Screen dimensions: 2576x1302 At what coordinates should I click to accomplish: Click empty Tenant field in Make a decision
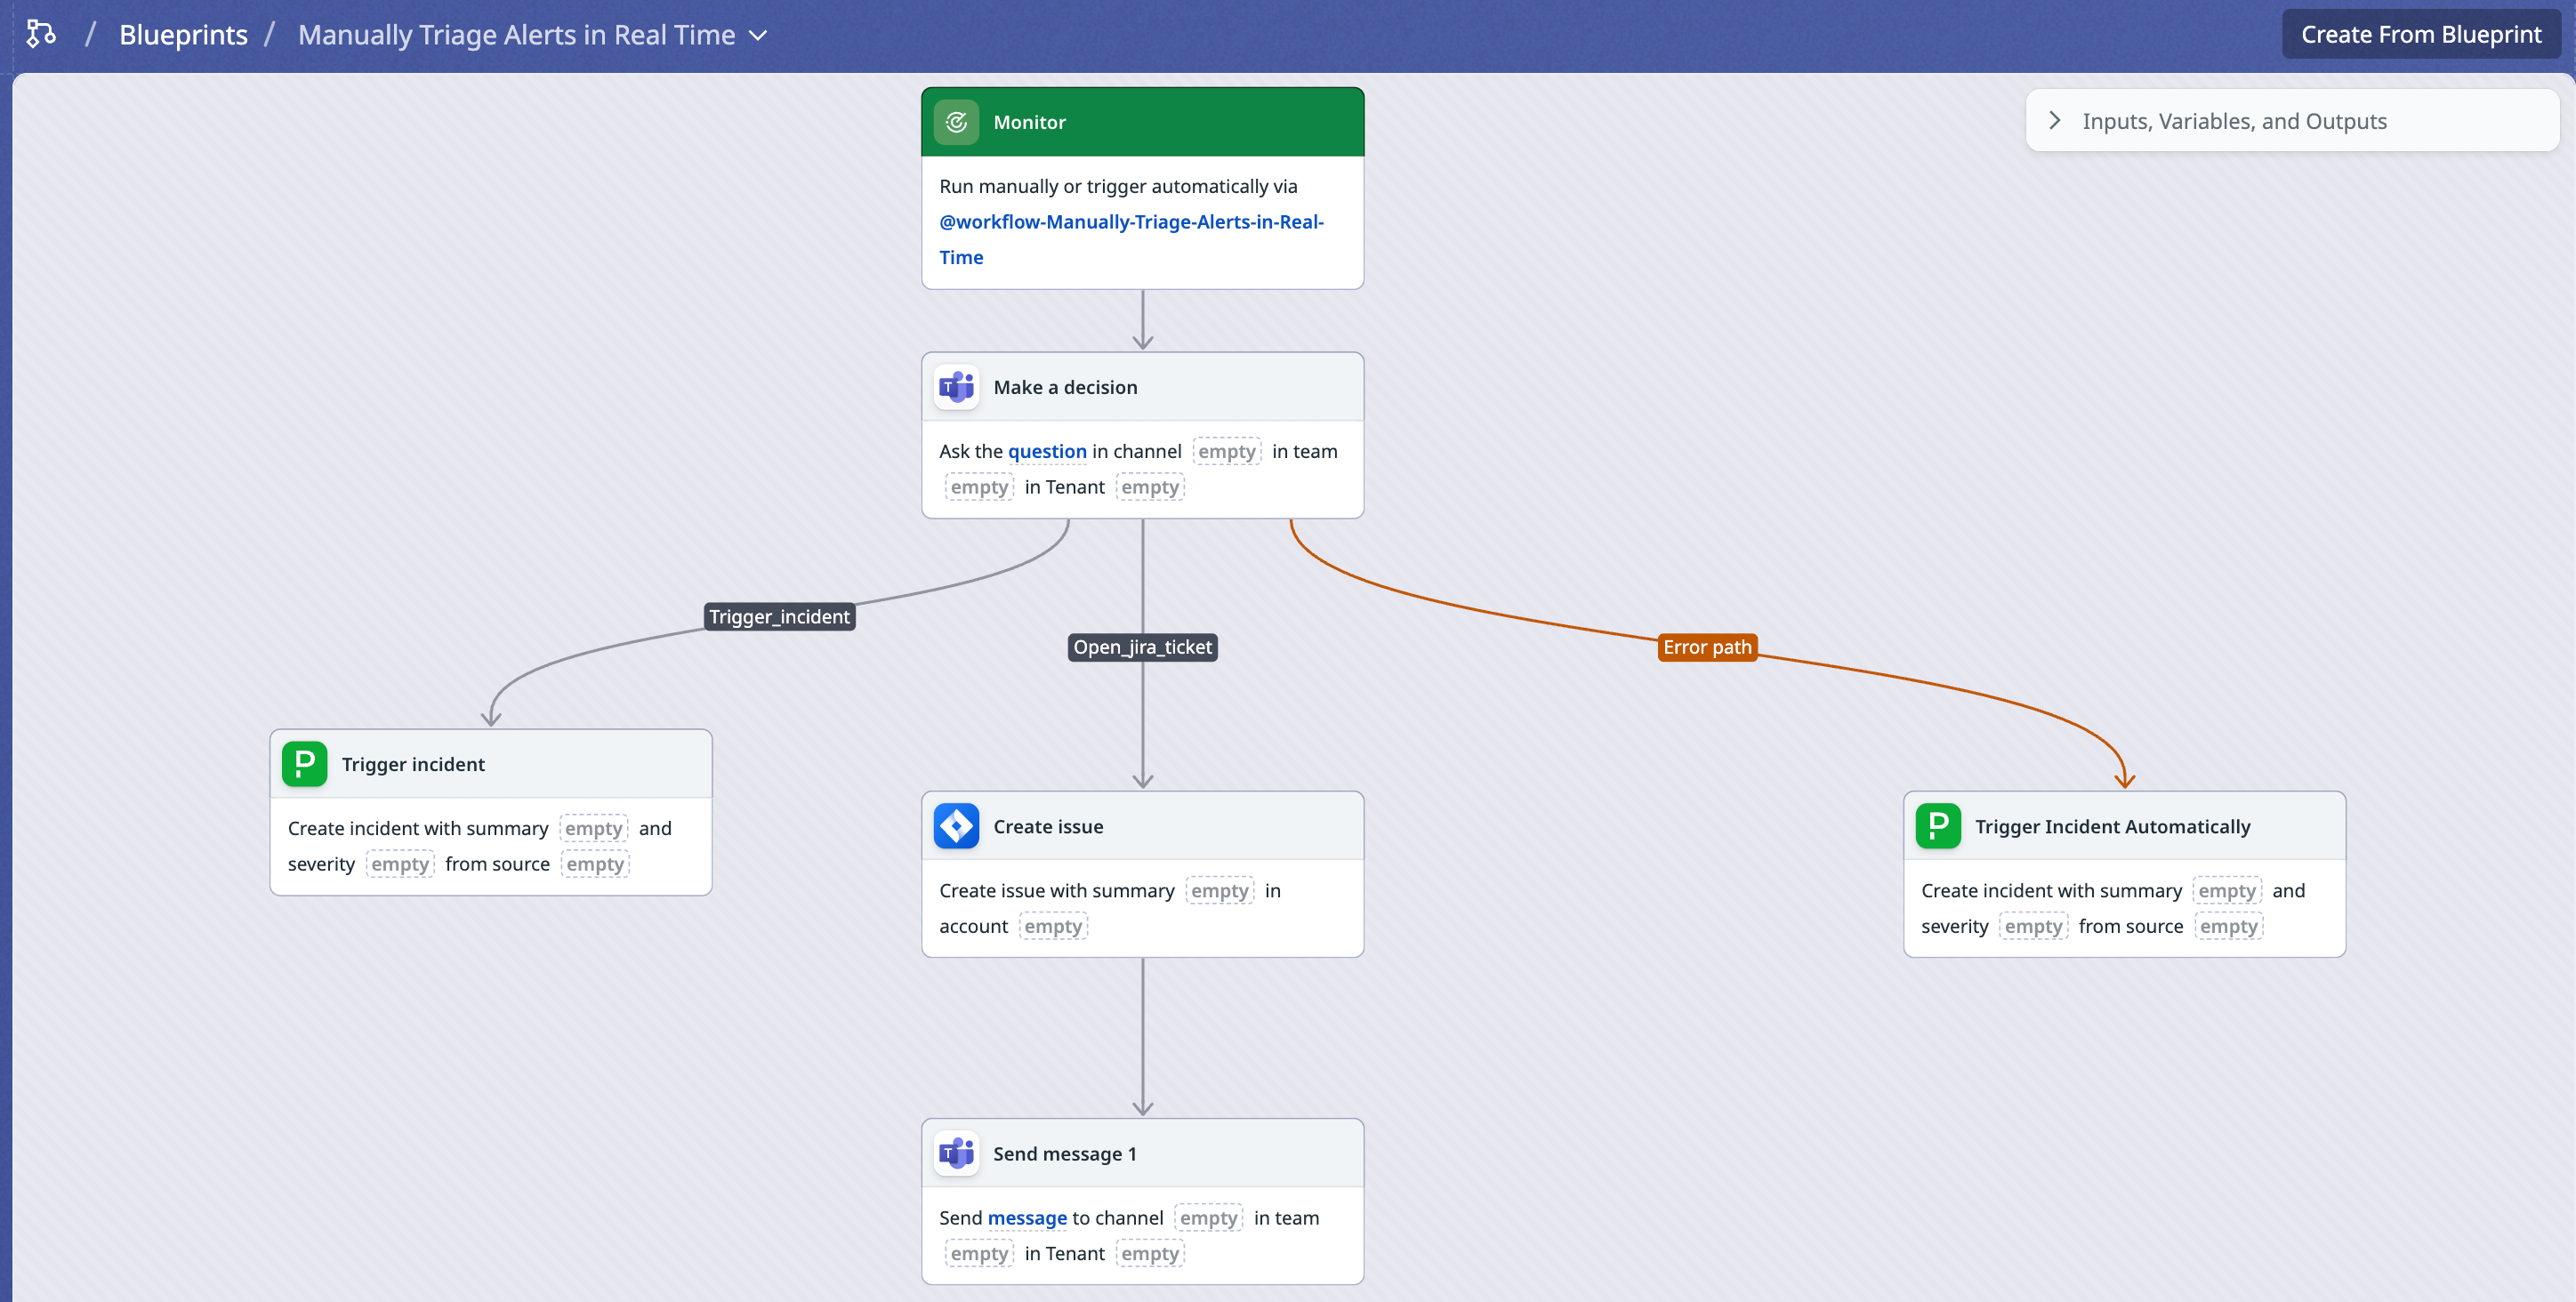[1149, 487]
